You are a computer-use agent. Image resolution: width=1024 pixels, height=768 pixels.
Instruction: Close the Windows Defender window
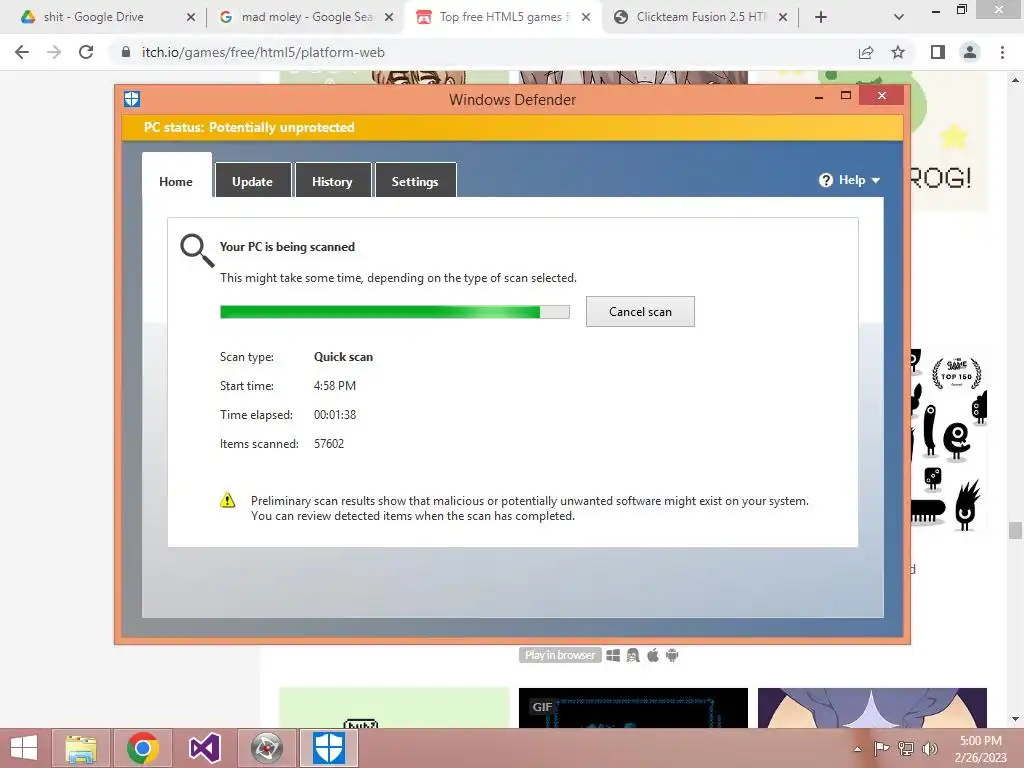[x=882, y=95]
